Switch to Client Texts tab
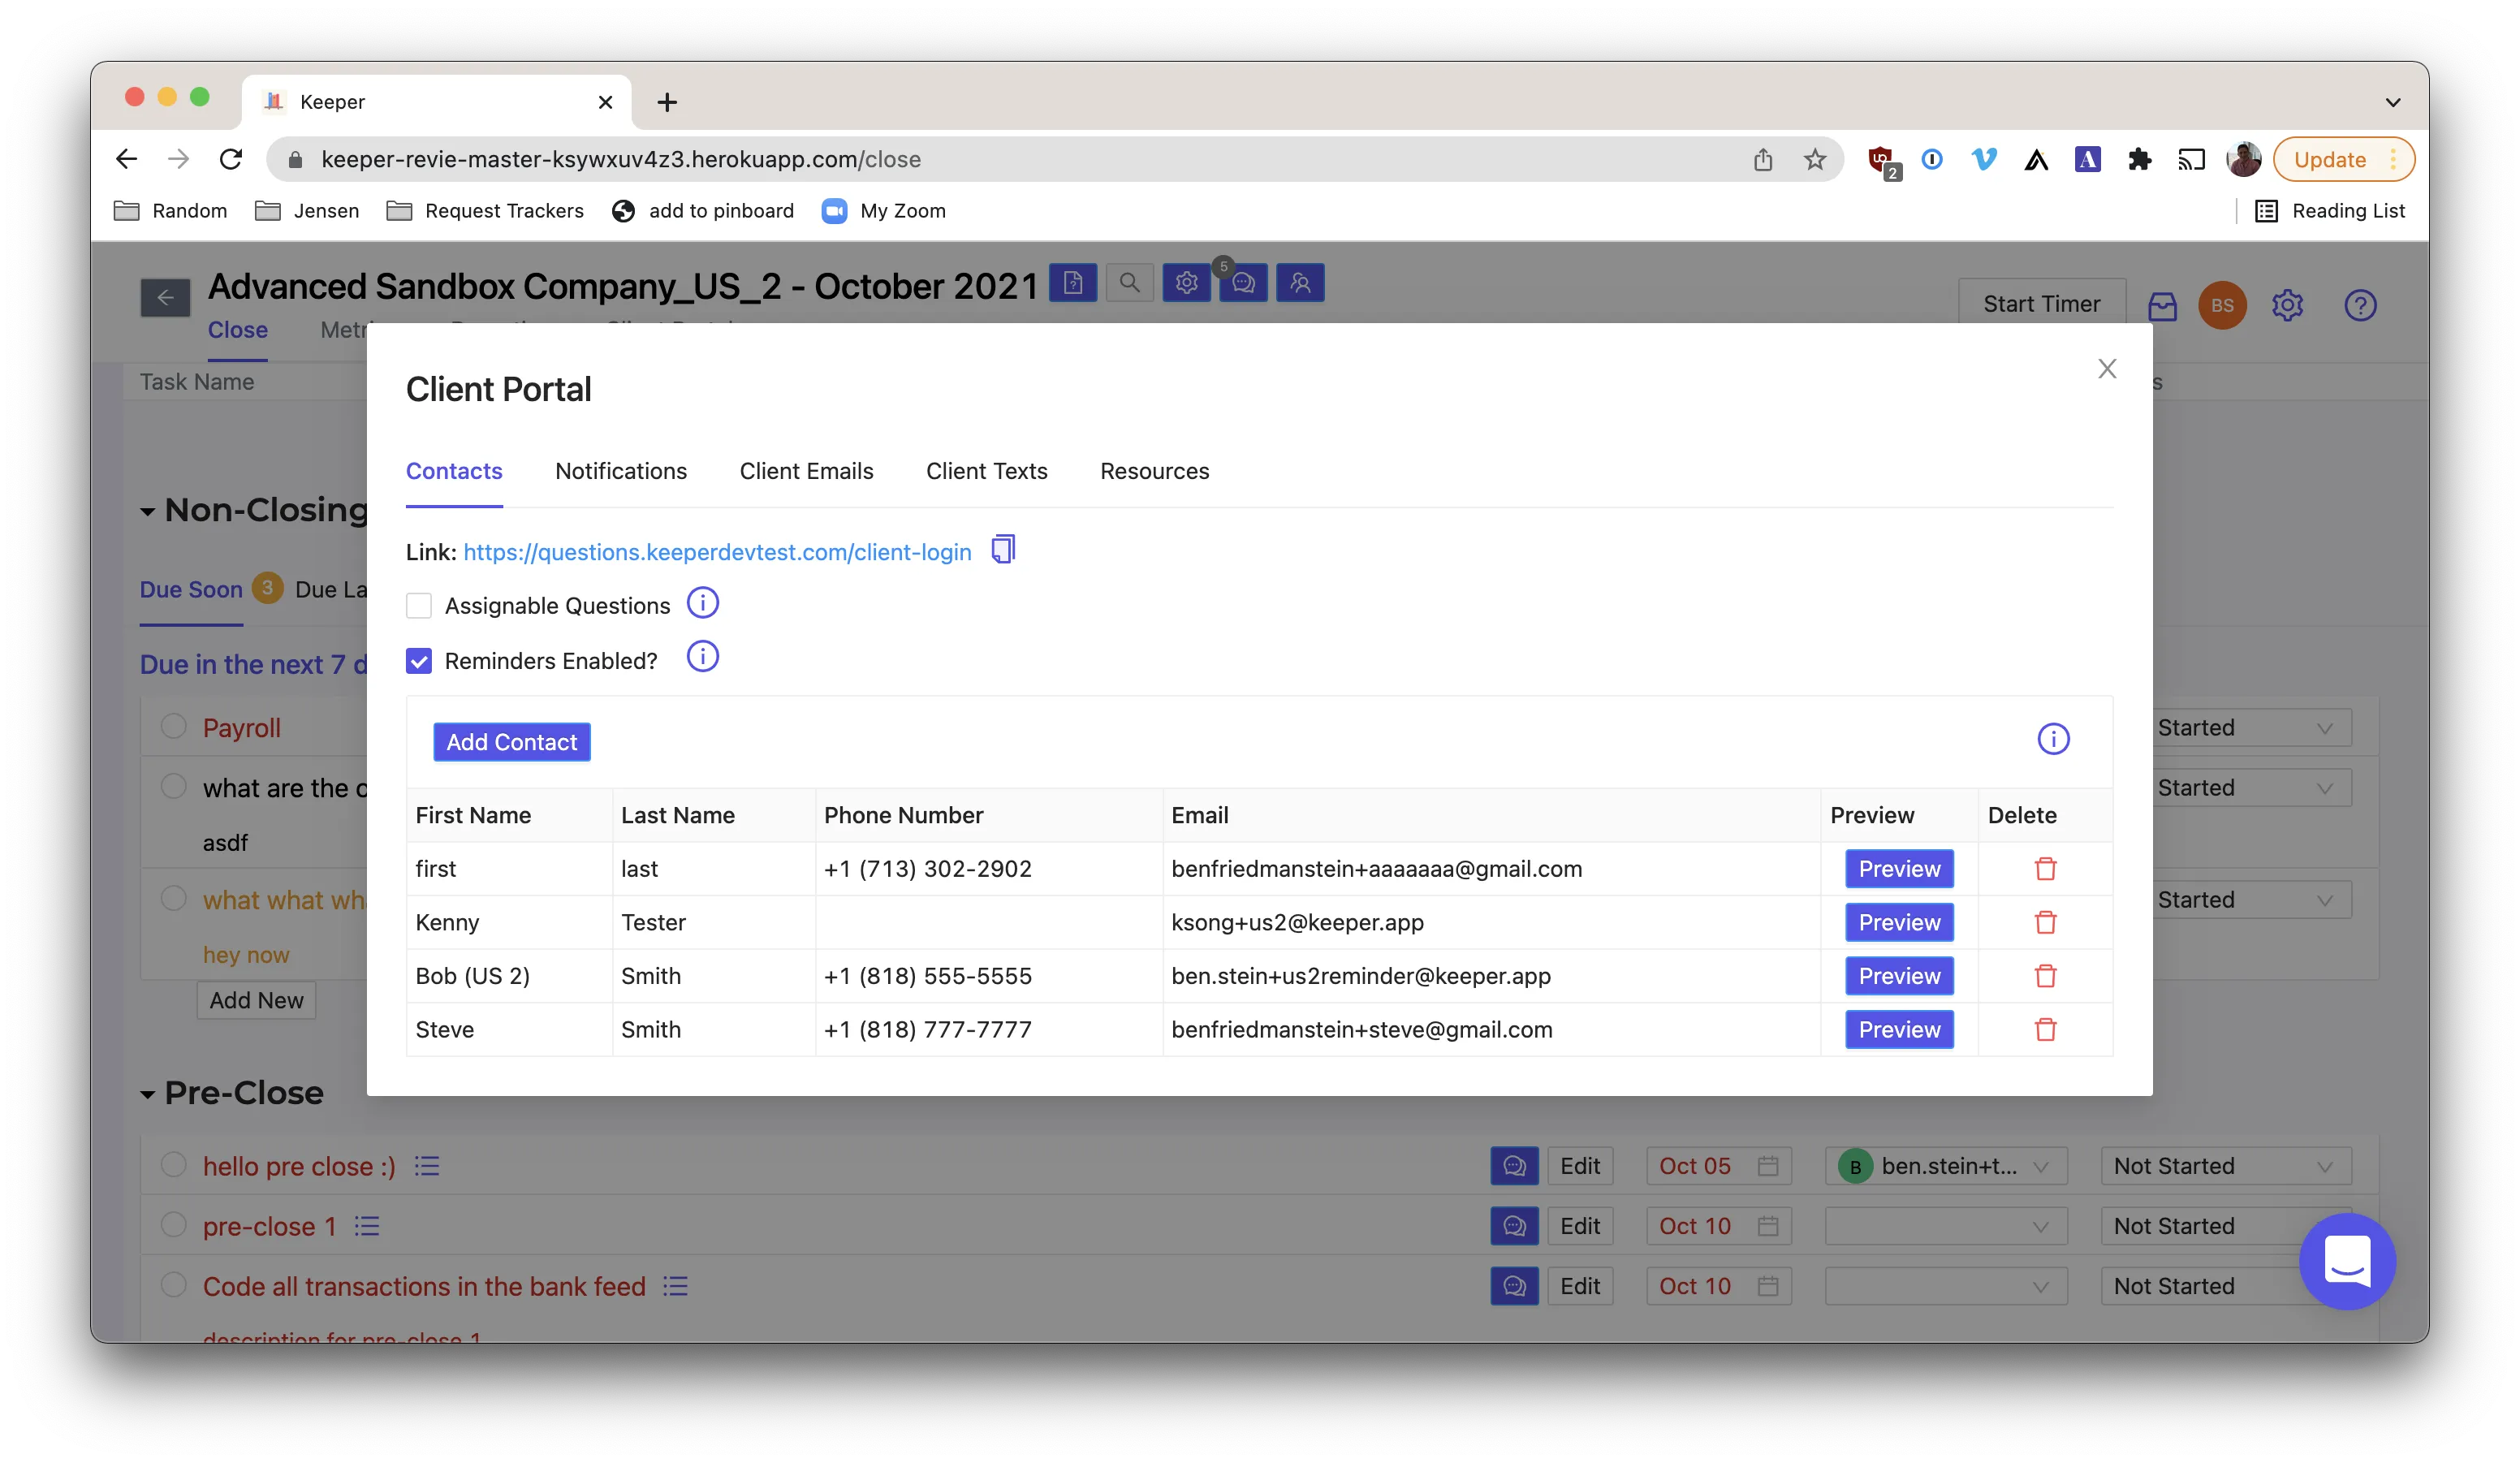2520x1463 pixels. click(x=986, y=471)
